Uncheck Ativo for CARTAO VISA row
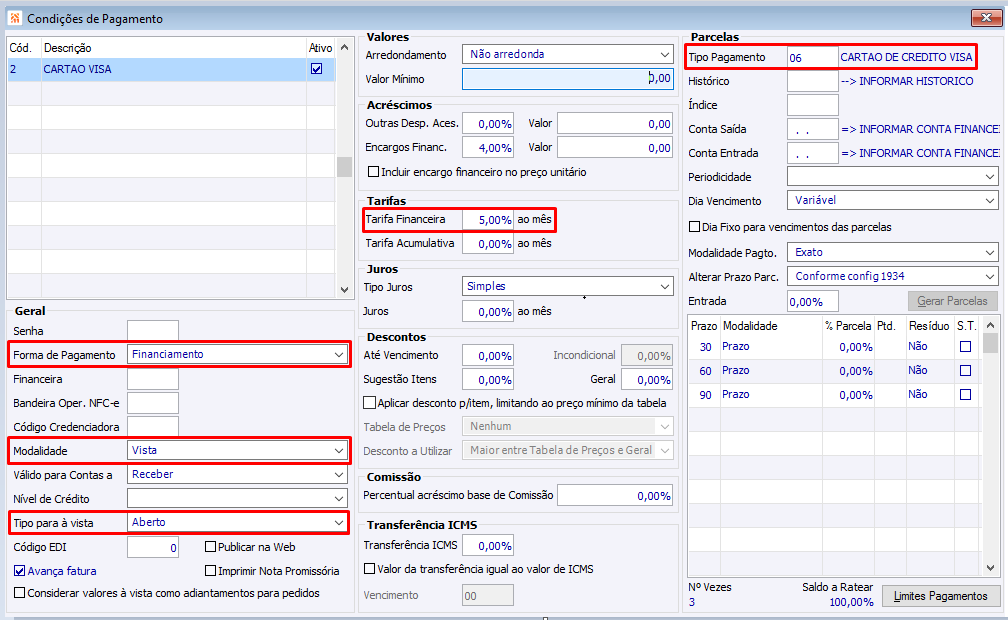This screenshot has width=1008, height=620. click(x=317, y=69)
